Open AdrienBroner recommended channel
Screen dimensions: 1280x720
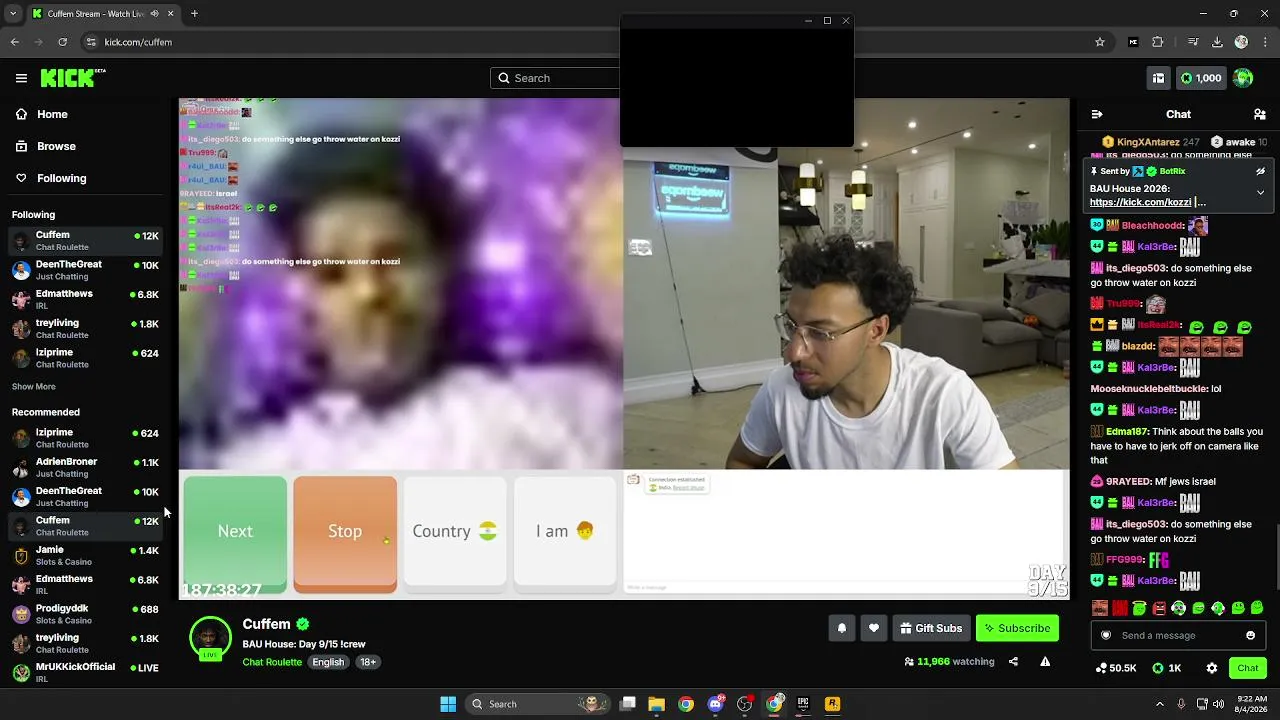[x=86, y=467]
